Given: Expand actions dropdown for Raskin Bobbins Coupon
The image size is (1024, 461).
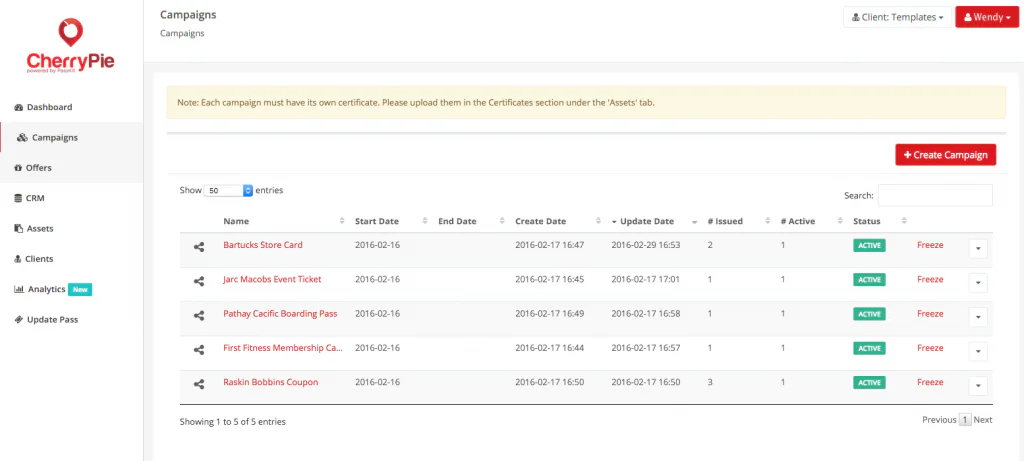Looking at the screenshot, I should click(978, 386).
